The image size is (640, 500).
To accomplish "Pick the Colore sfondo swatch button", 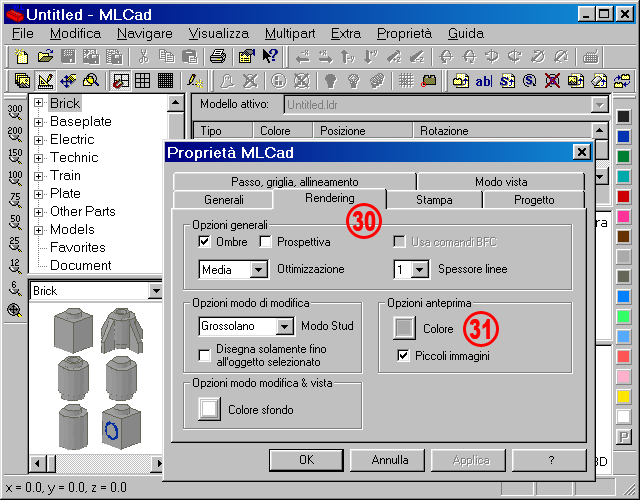I will pyautogui.click(x=209, y=409).
